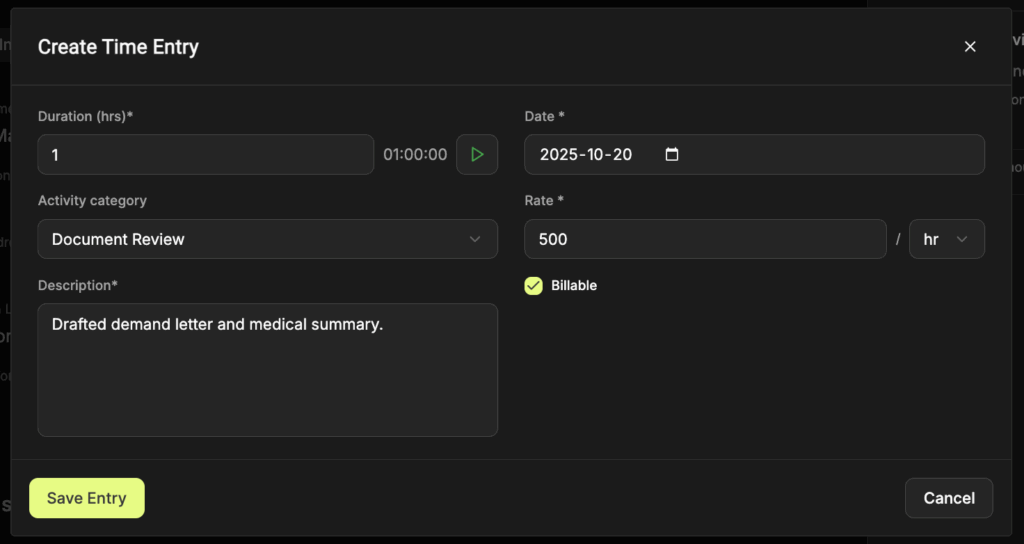Viewport: 1024px width, 544px height.
Task: Close the Create Time Entry dialog with X
Action: coord(969,47)
